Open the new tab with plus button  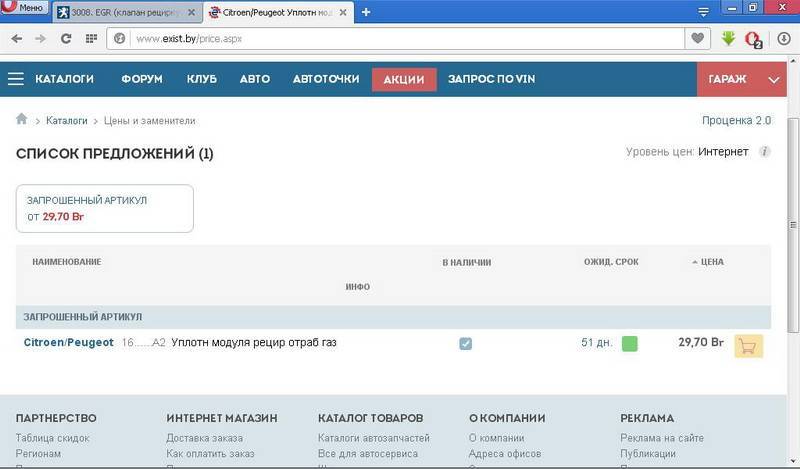[x=366, y=12]
